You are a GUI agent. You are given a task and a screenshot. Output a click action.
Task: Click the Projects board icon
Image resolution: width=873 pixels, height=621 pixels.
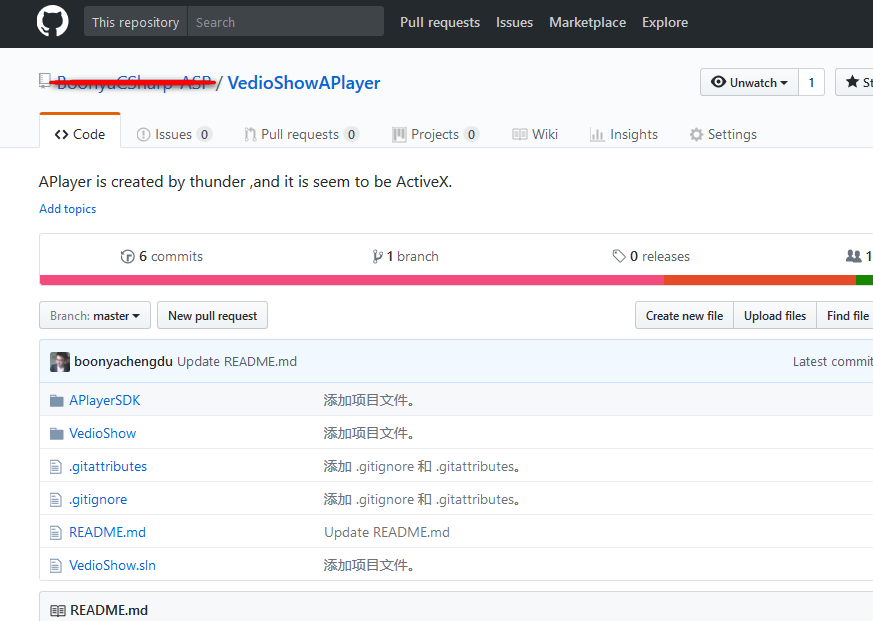click(x=399, y=134)
